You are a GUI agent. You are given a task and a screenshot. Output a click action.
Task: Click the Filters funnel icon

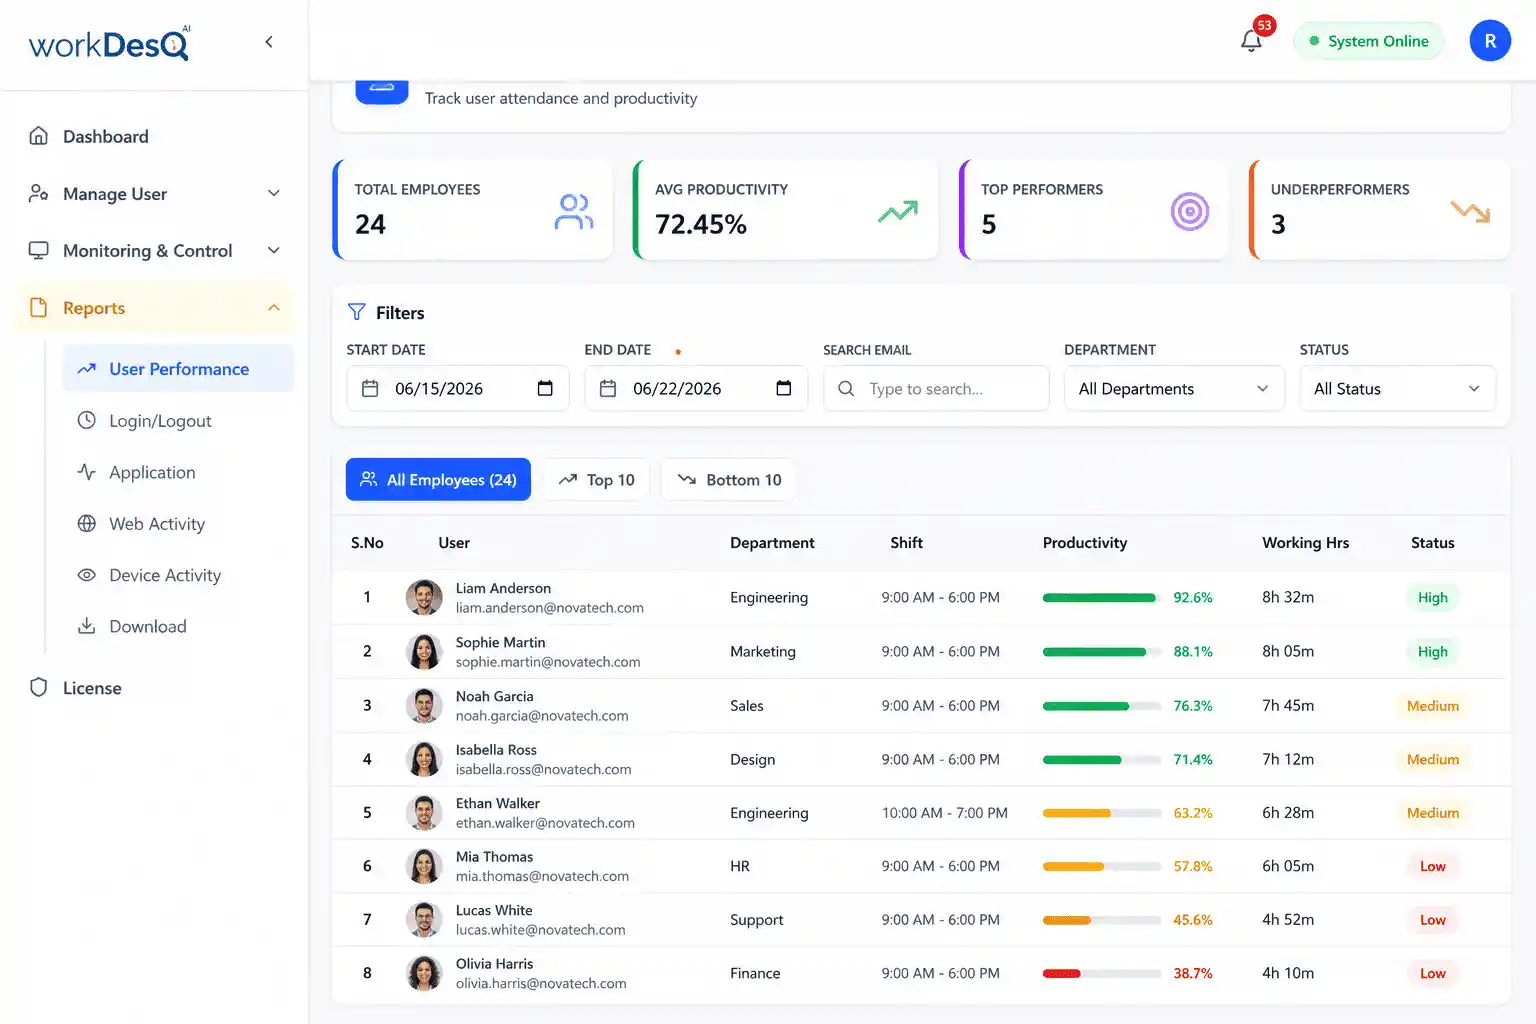pos(357,312)
